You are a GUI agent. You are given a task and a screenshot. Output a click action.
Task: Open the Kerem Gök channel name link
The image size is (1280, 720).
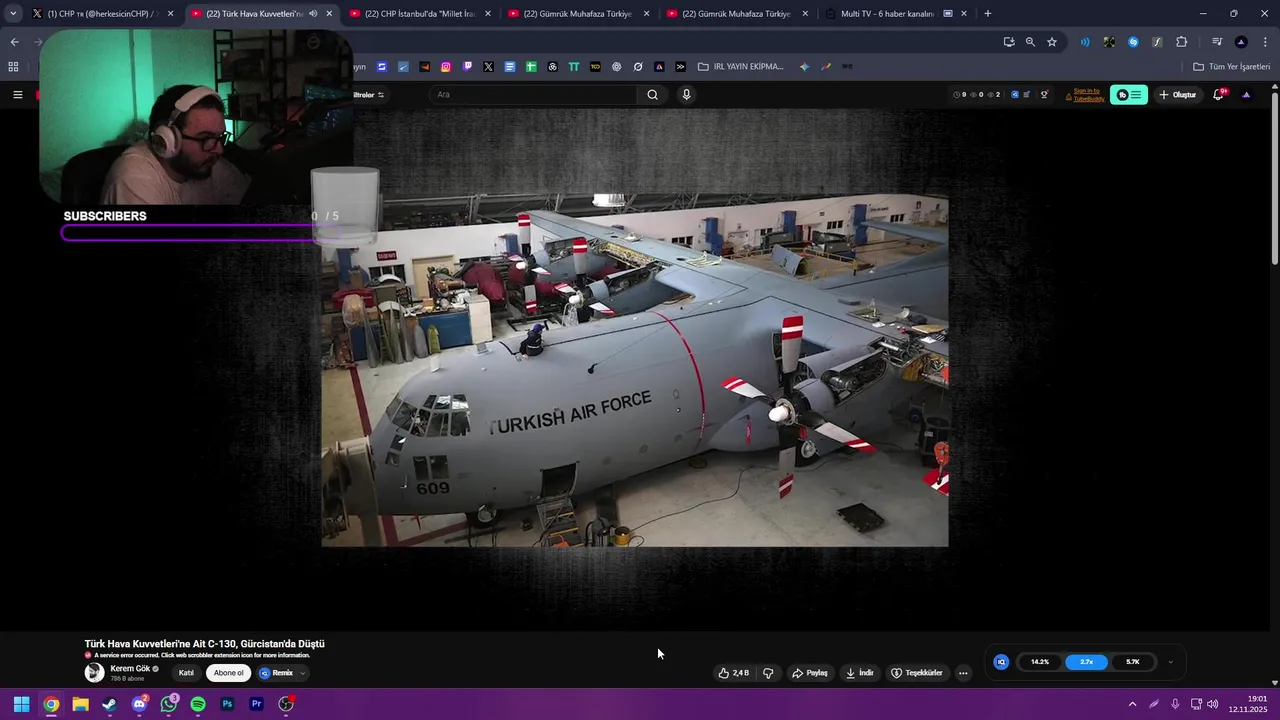[130, 668]
